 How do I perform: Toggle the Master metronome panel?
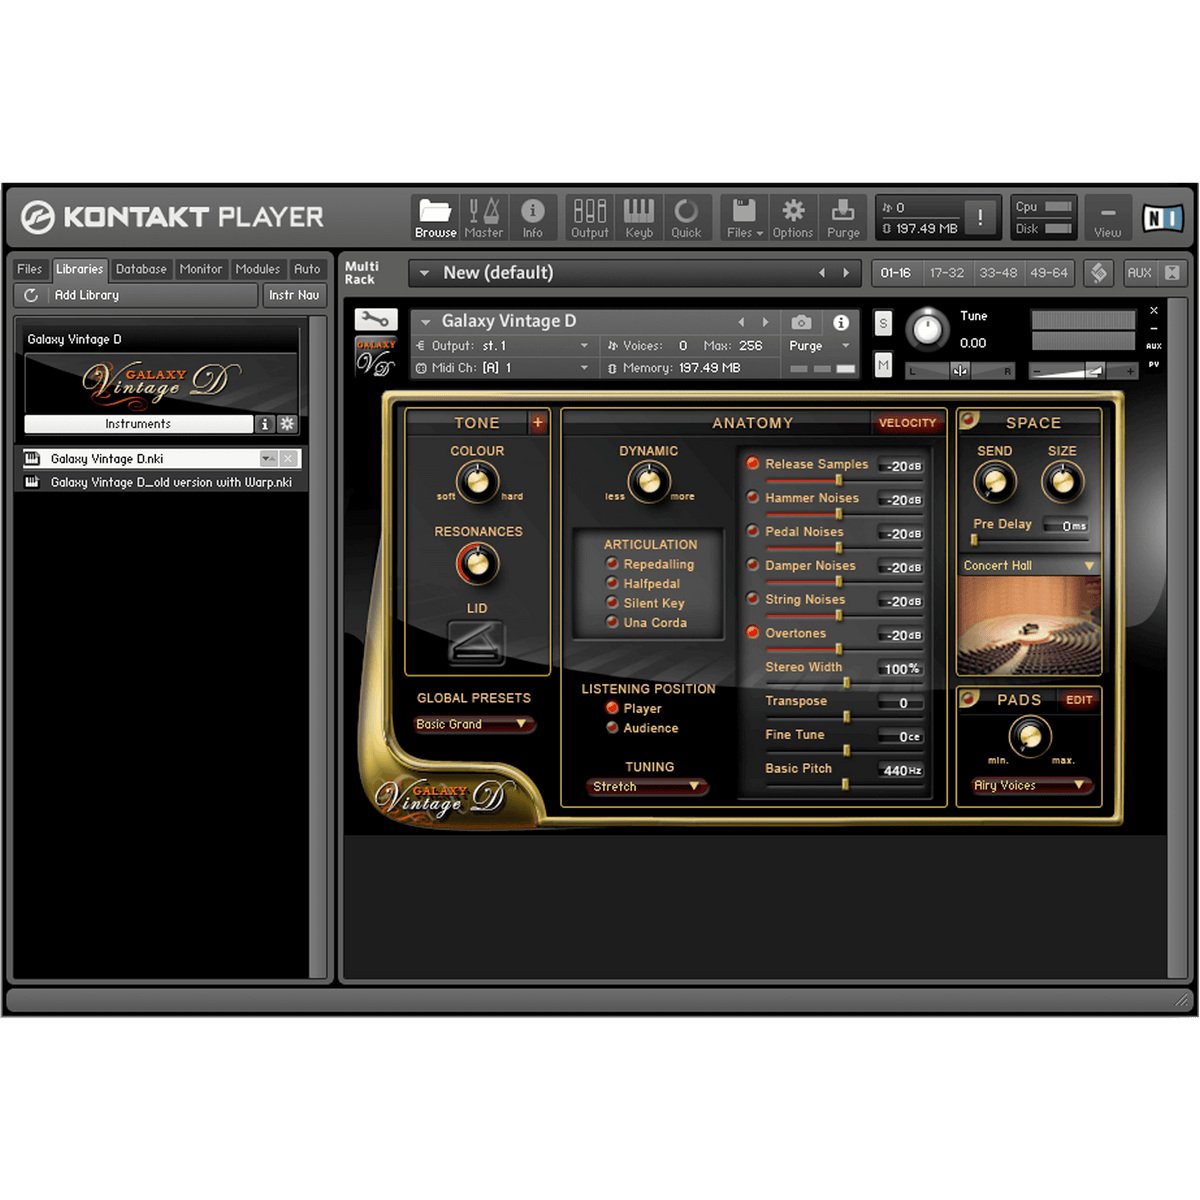pyautogui.click(x=484, y=217)
